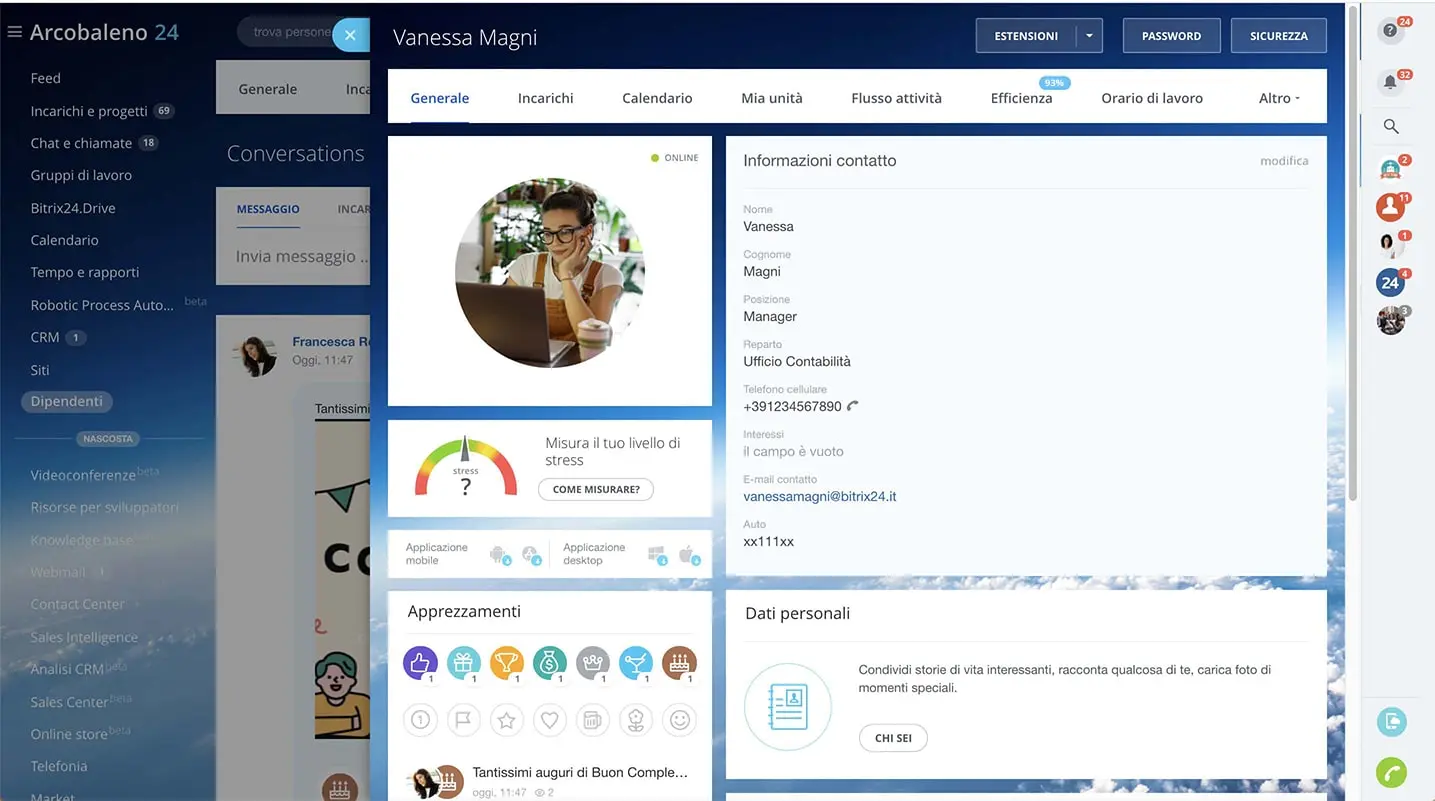Click the stress level gauge
1435x801 pixels.
click(466, 467)
